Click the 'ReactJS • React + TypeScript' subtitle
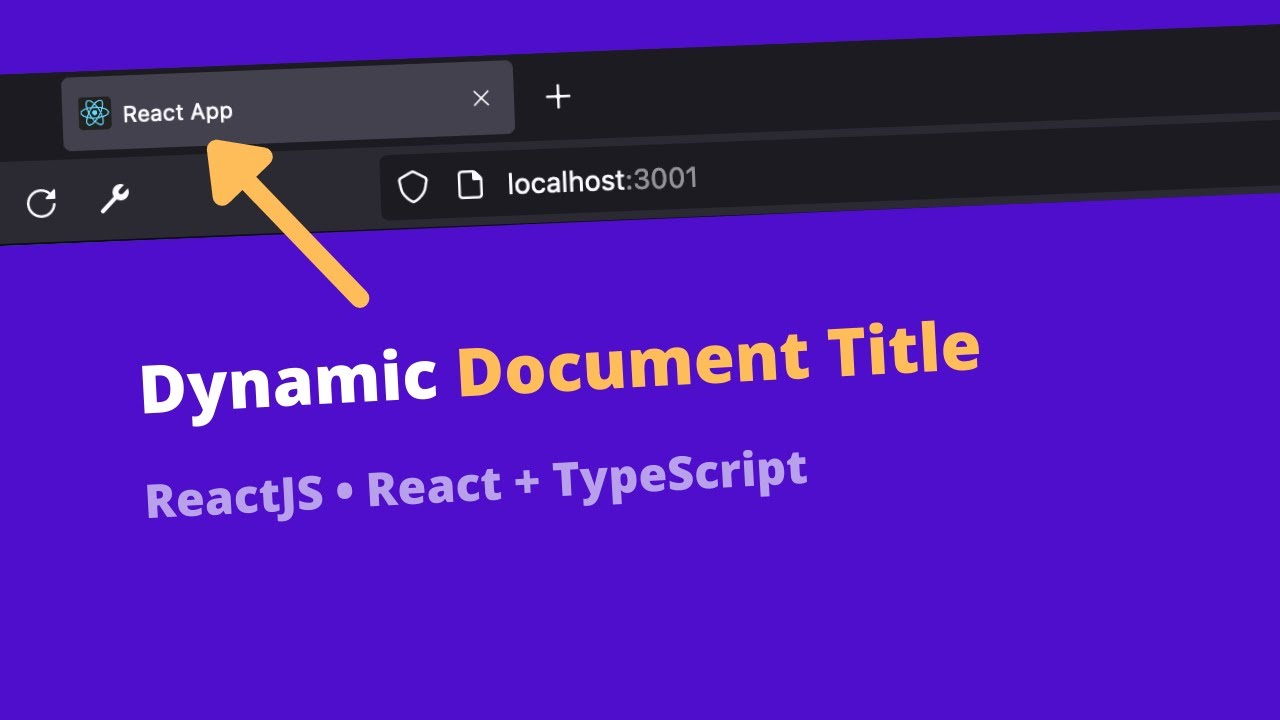Viewport: 1280px width, 720px height. pos(476,484)
